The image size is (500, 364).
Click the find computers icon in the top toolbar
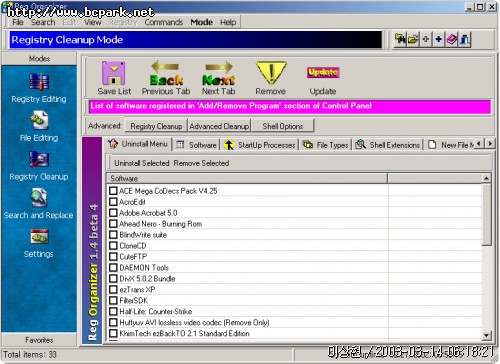coord(400,40)
